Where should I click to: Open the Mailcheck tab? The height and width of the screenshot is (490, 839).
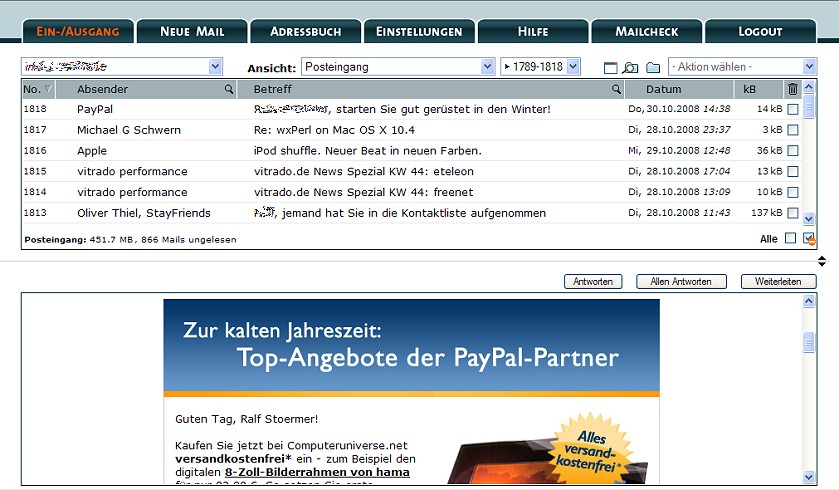(646, 32)
